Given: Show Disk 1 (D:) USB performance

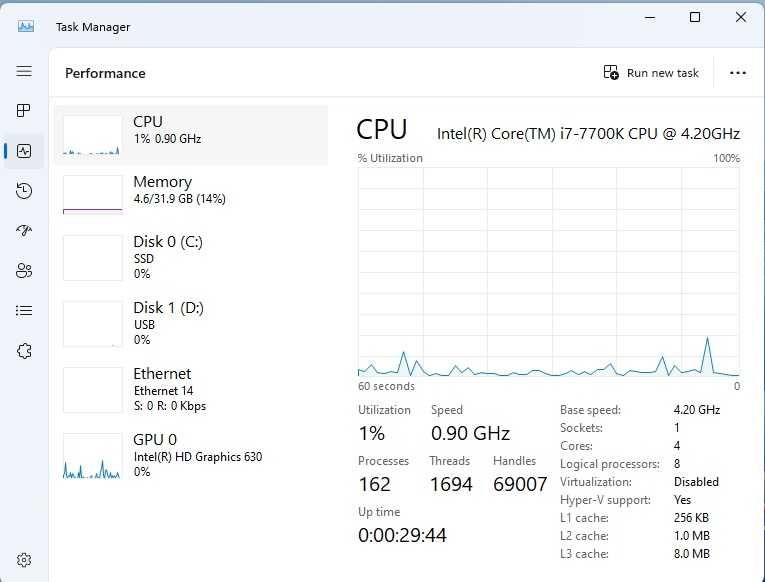Looking at the screenshot, I should click(x=190, y=323).
